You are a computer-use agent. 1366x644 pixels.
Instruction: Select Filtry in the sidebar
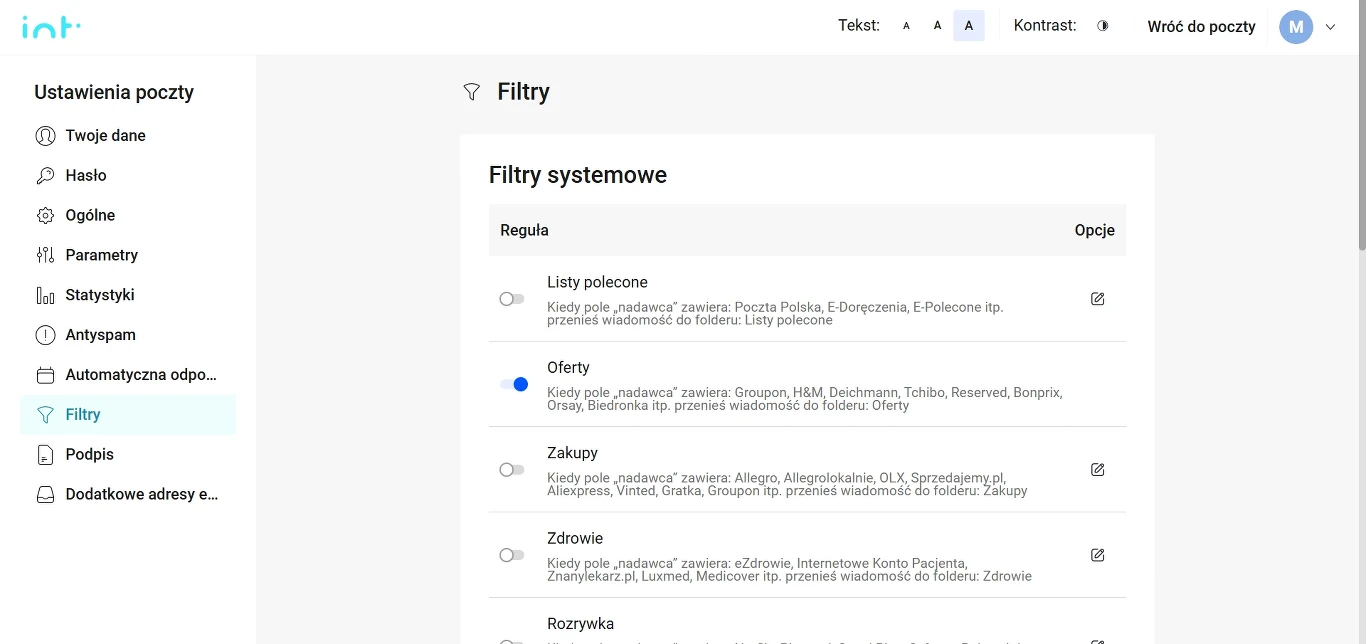click(128, 414)
